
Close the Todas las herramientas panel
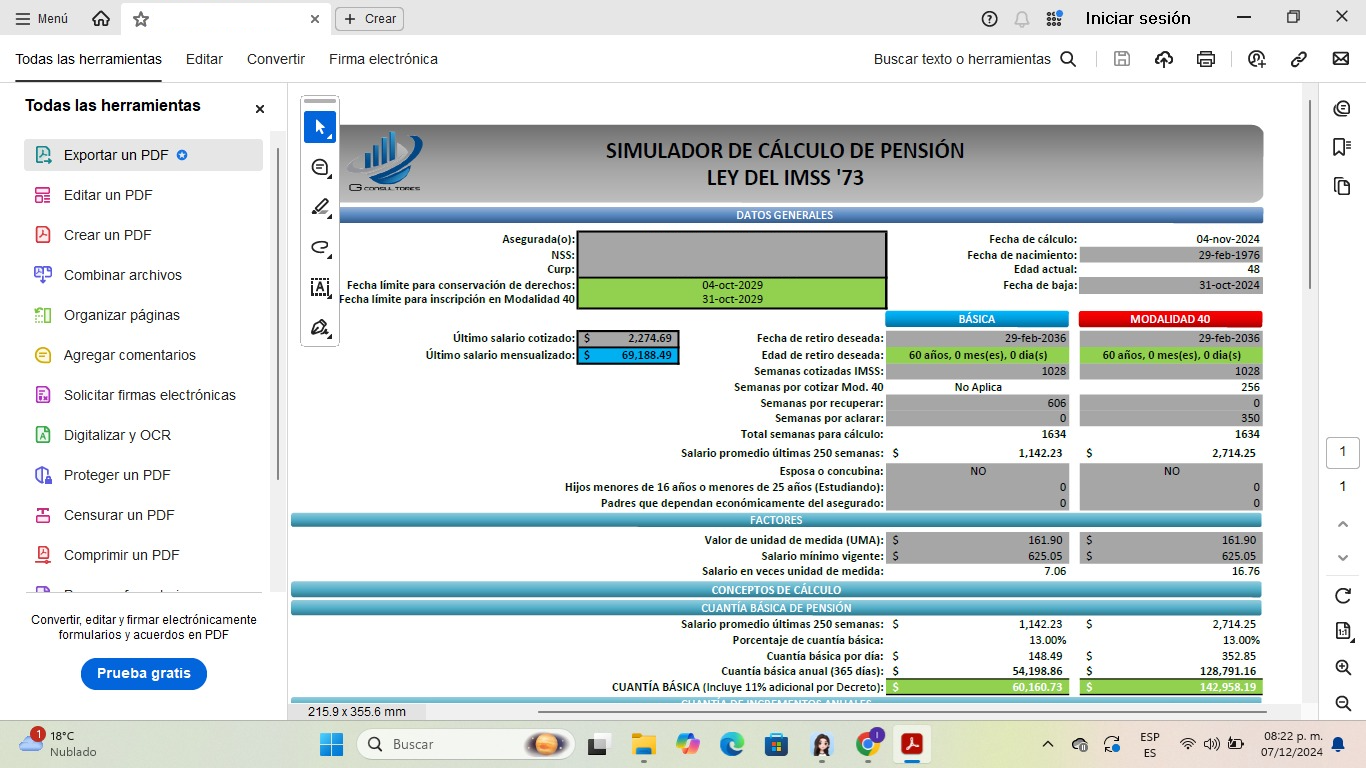(x=260, y=109)
